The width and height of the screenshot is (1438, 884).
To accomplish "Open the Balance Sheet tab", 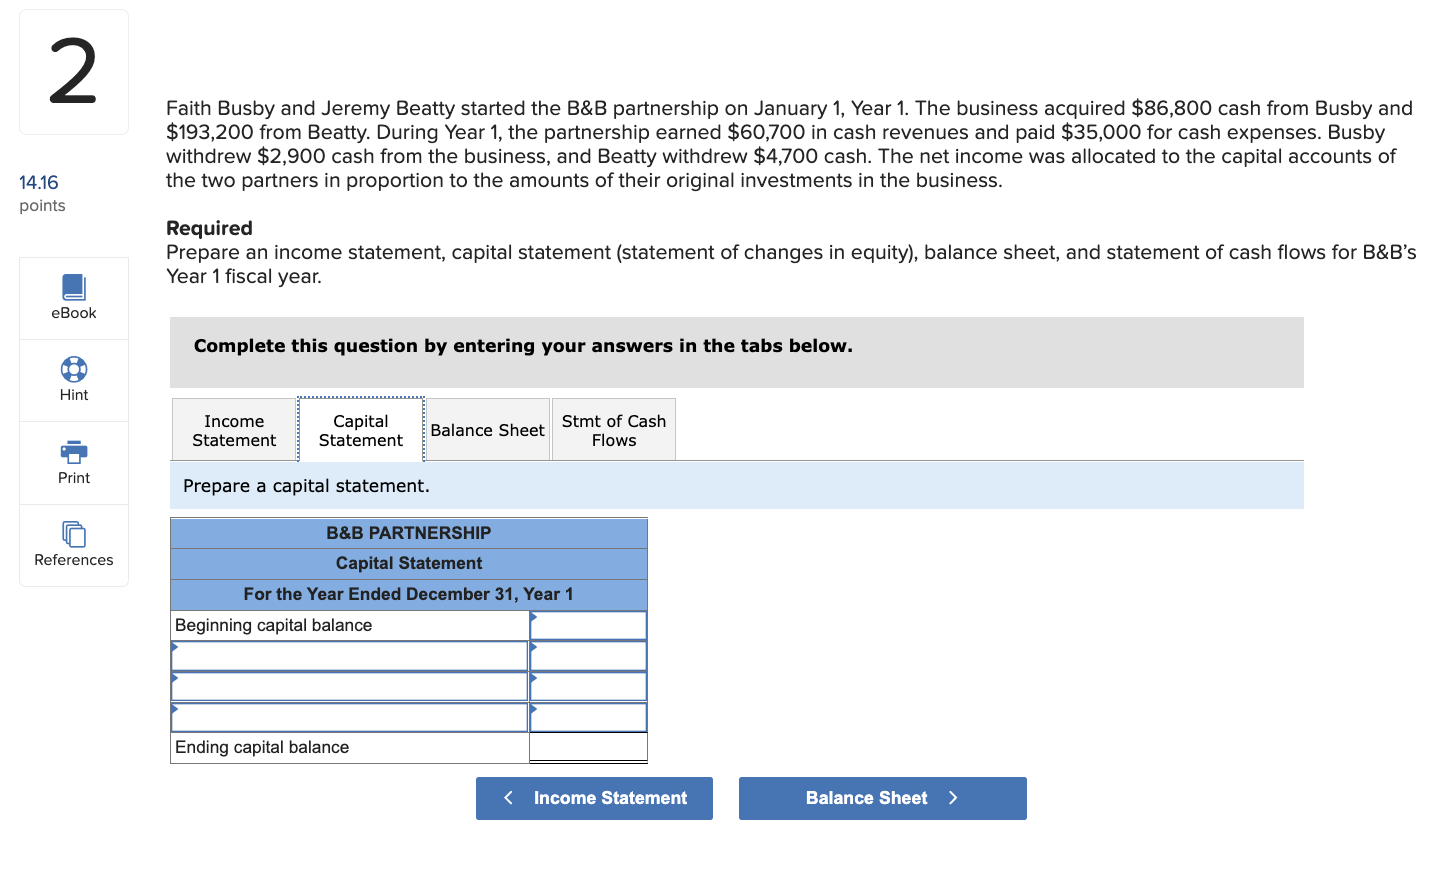I will coord(488,430).
